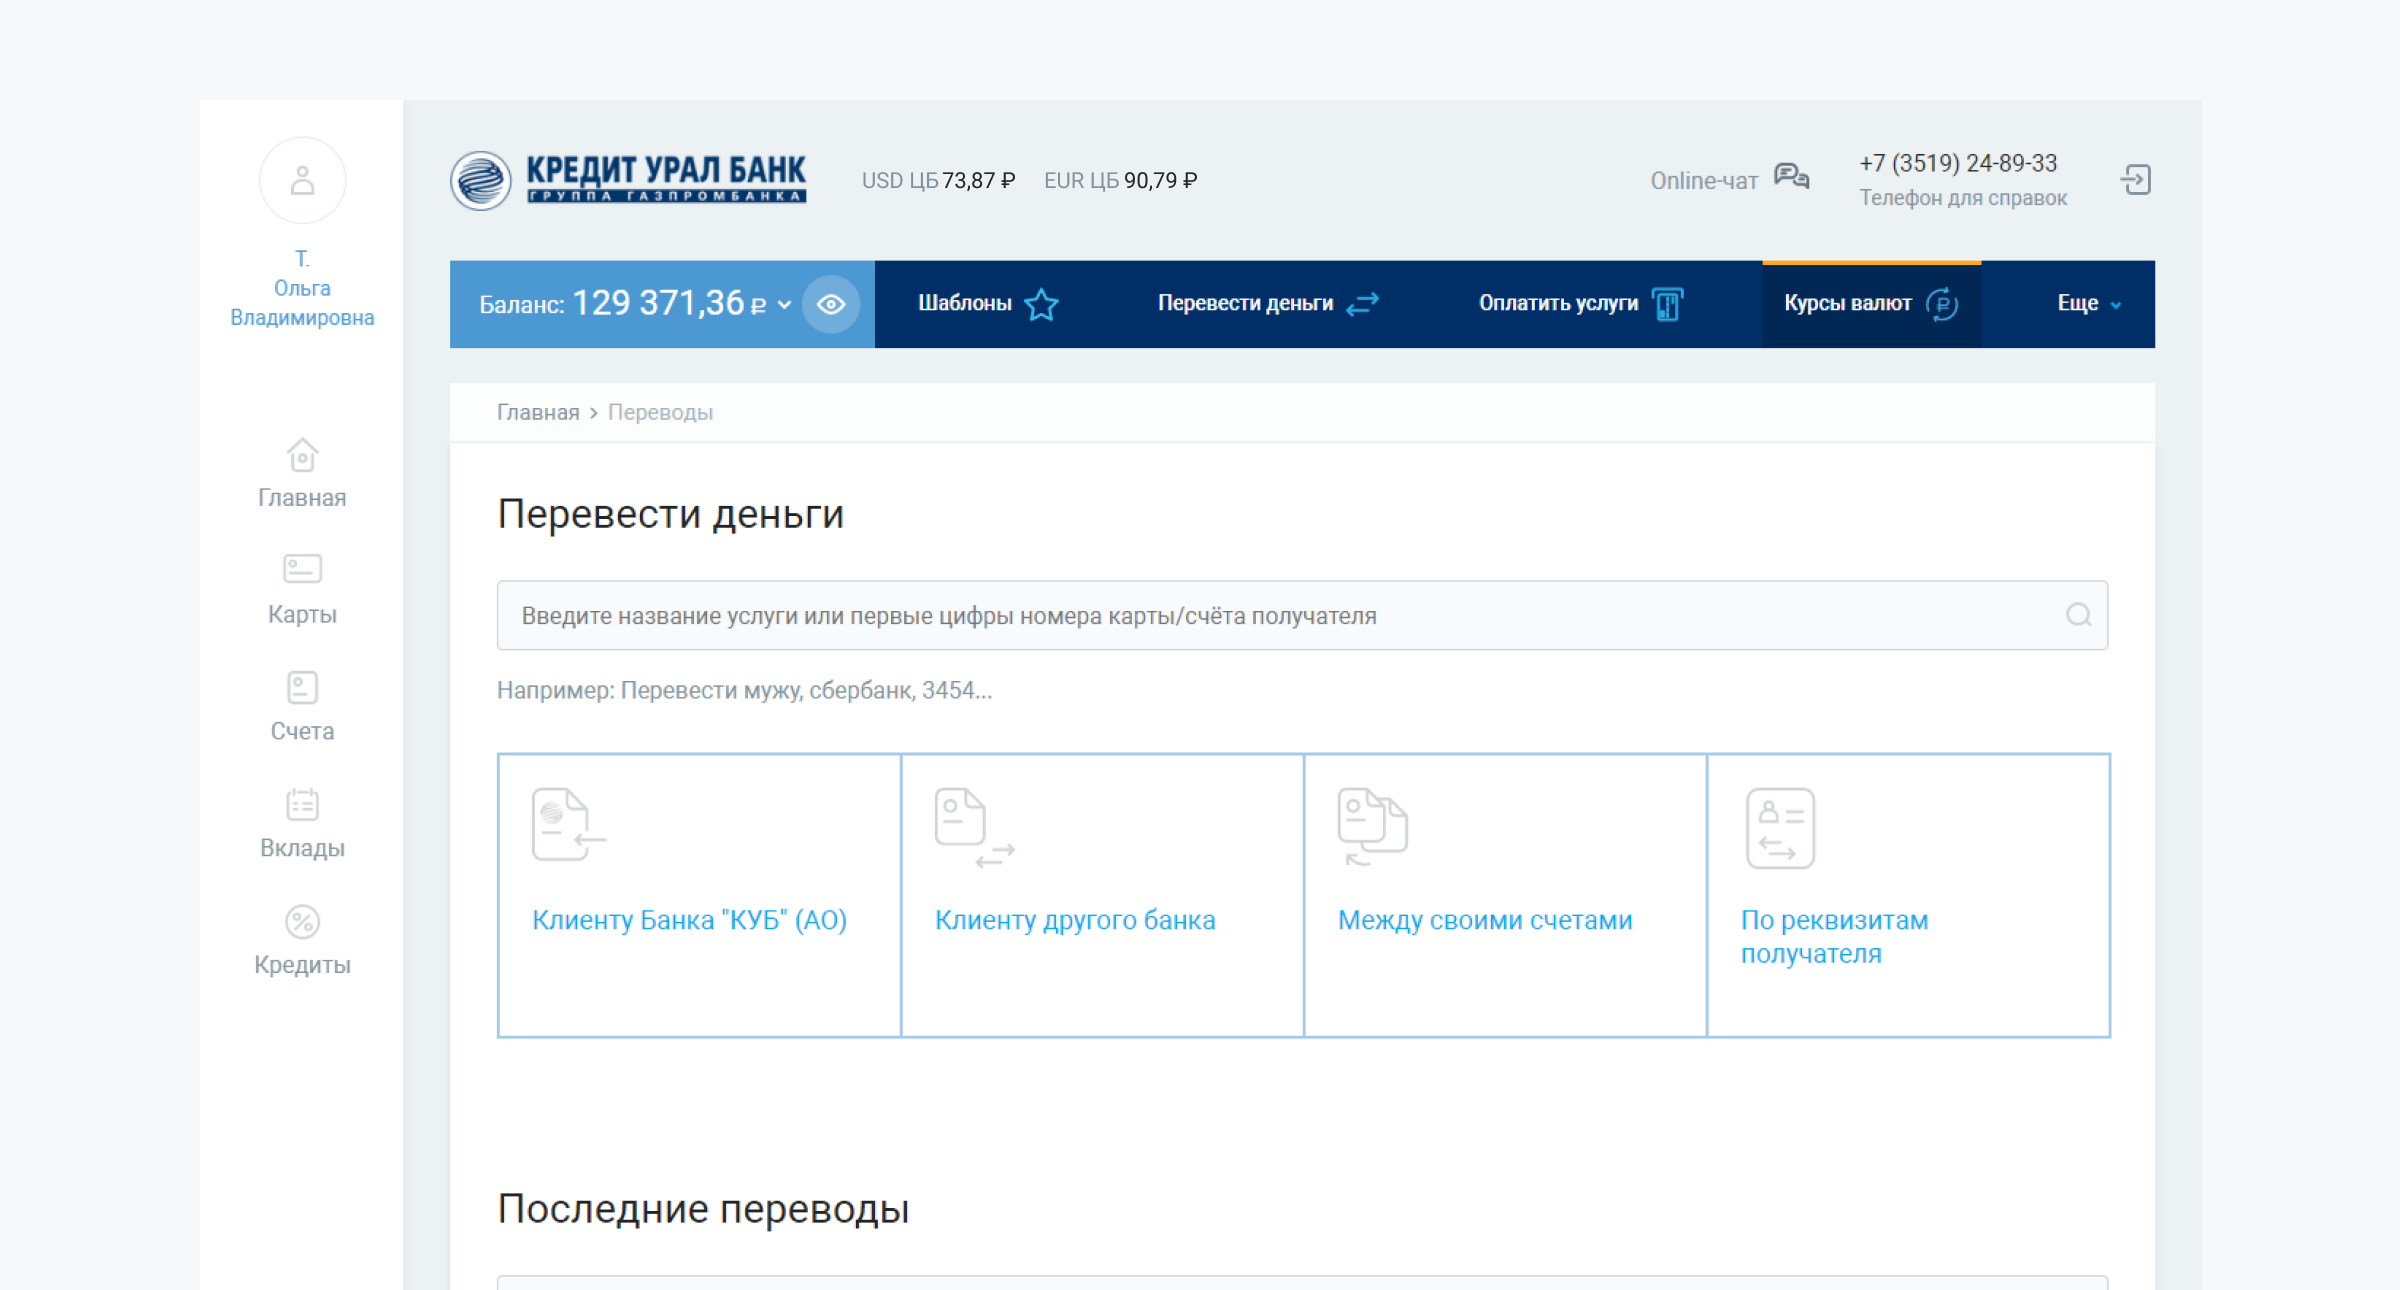
Task: Click the КУБ client document icon
Action: click(x=569, y=825)
